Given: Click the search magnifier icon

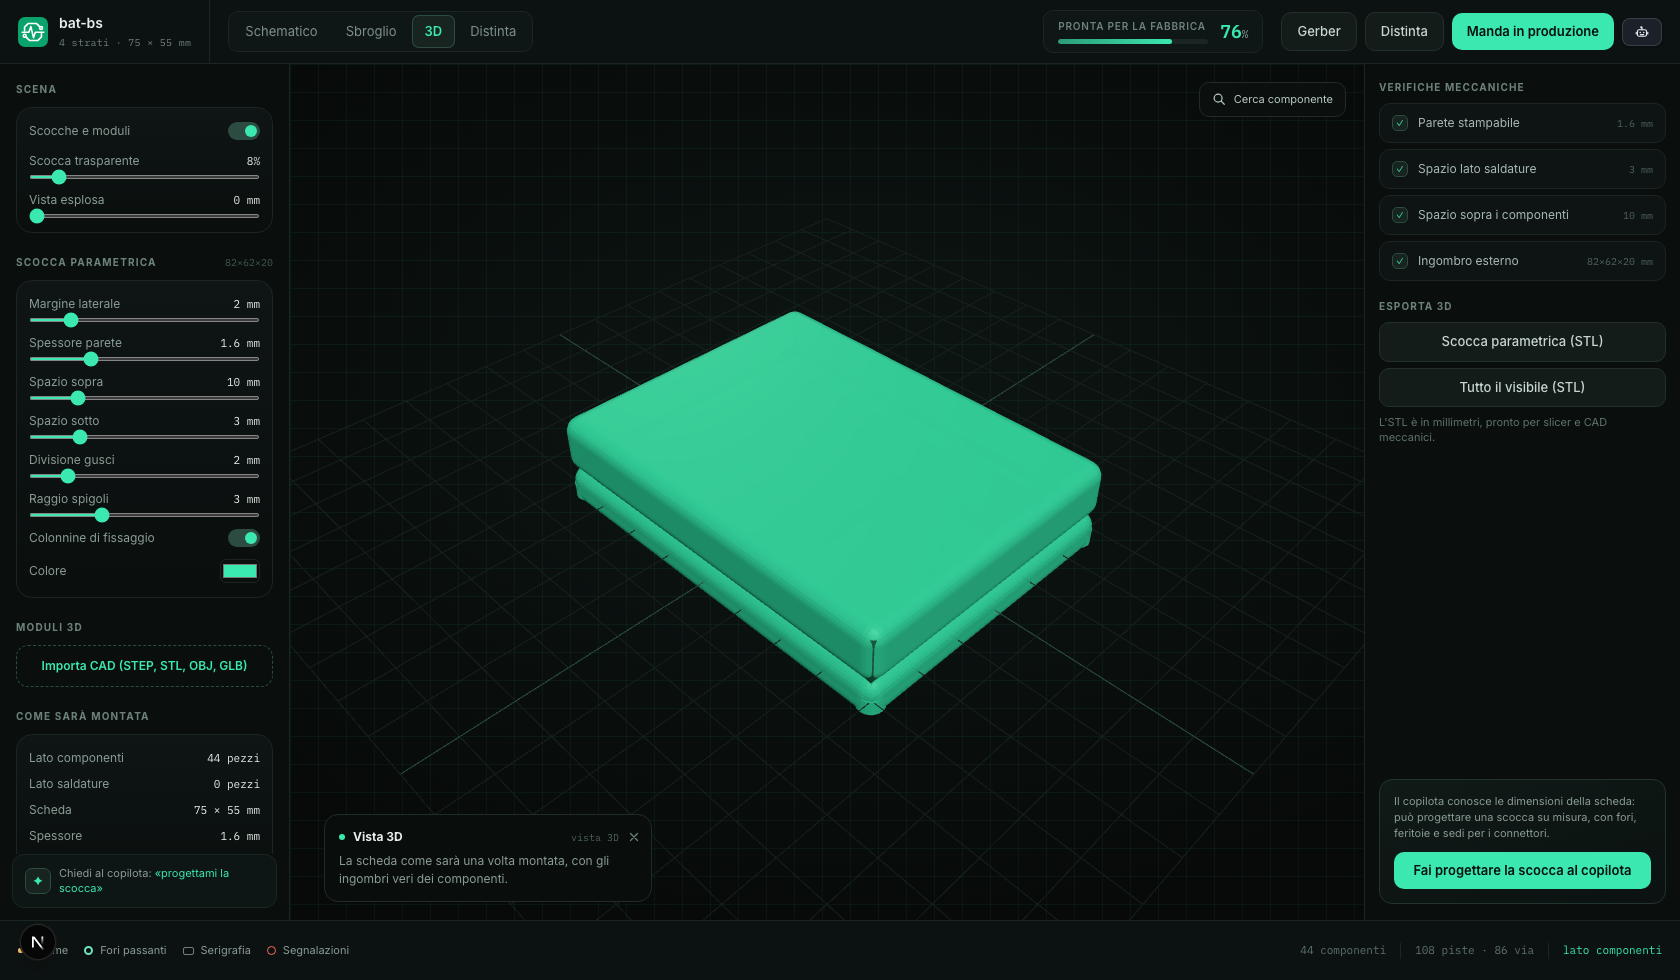Looking at the screenshot, I should [1219, 99].
